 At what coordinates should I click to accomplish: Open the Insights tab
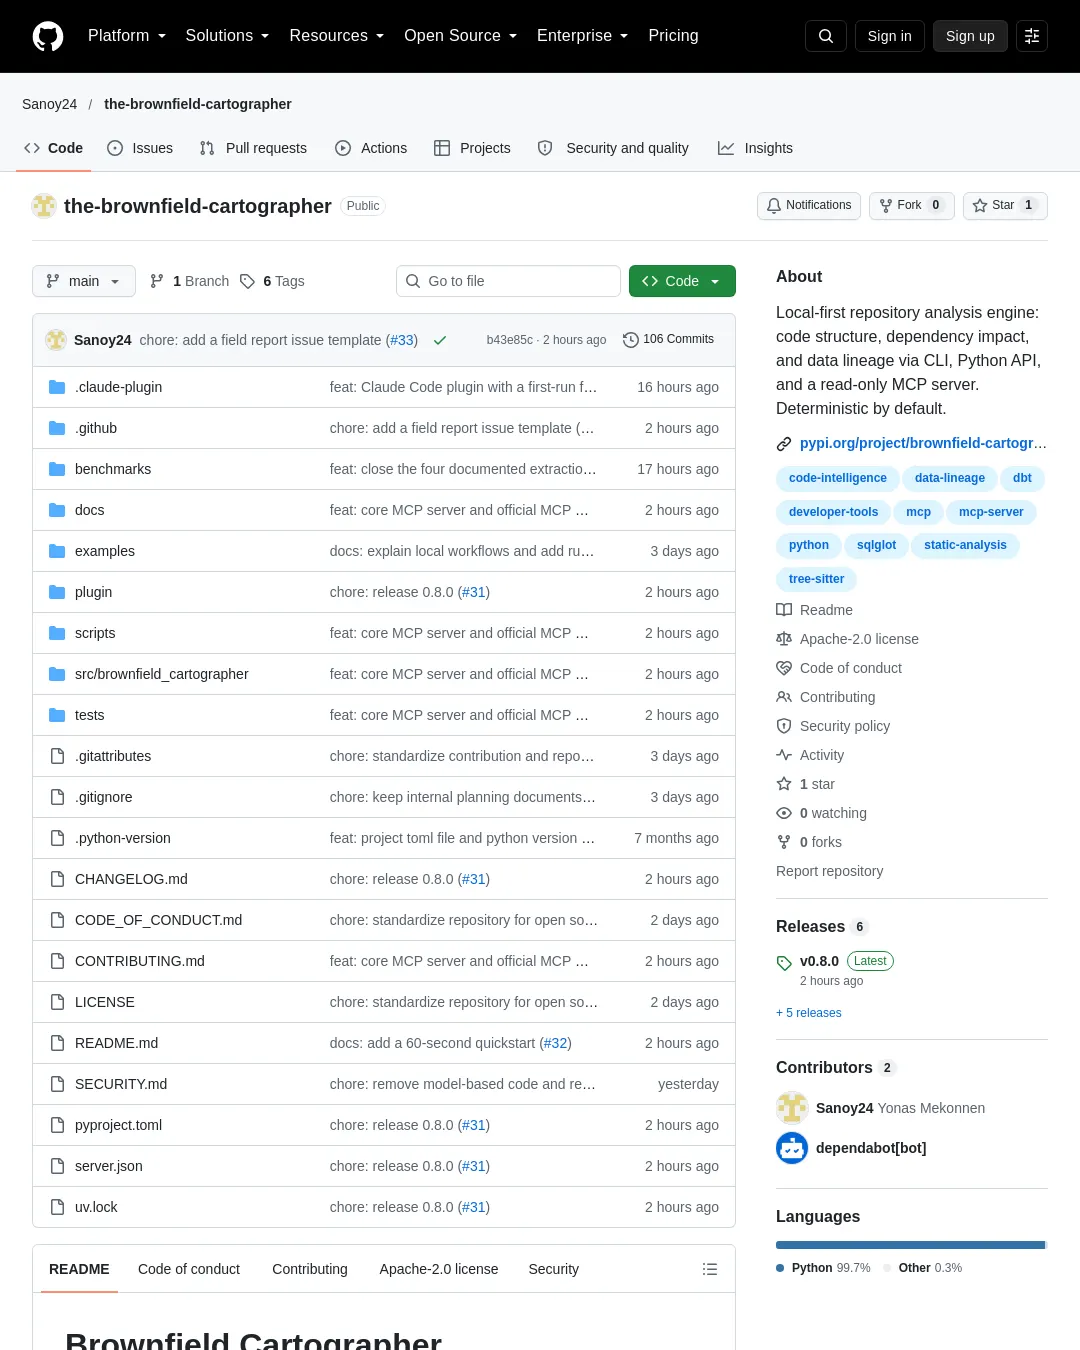click(755, 148)
